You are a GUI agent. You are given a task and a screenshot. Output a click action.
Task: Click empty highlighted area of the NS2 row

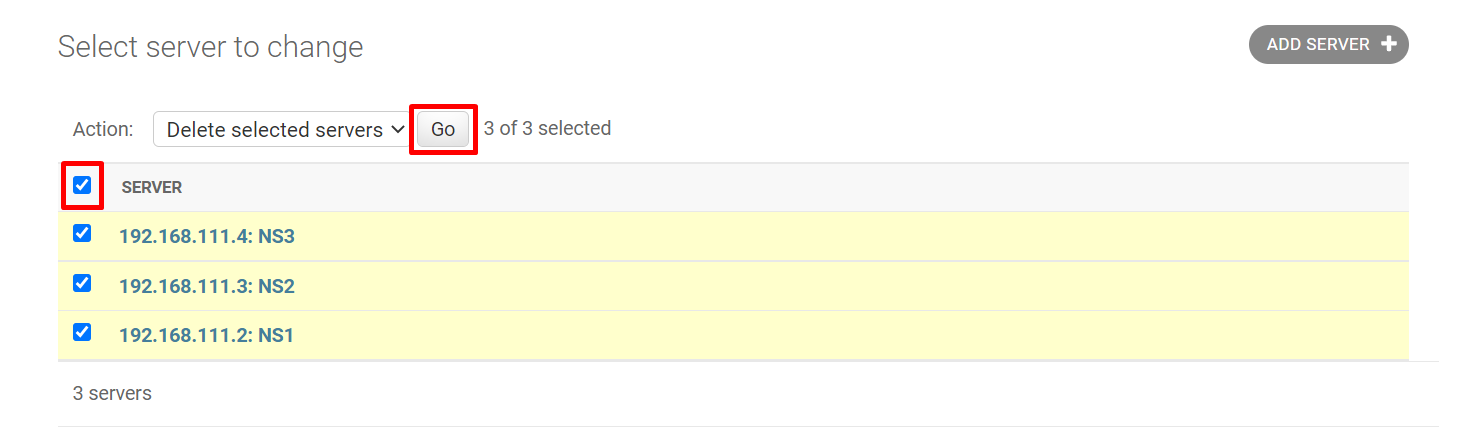pos(800,286)
